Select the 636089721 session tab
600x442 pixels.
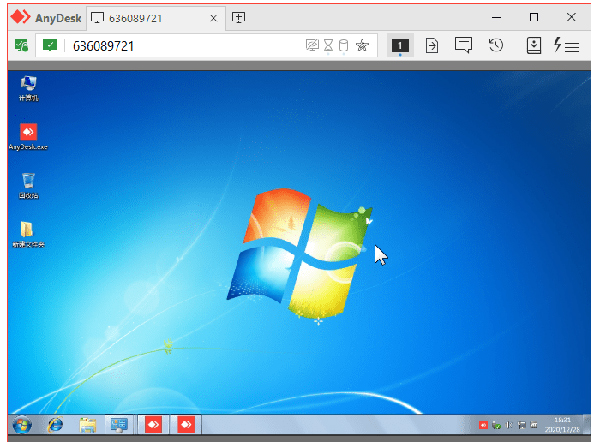click(x=148, y=17)
